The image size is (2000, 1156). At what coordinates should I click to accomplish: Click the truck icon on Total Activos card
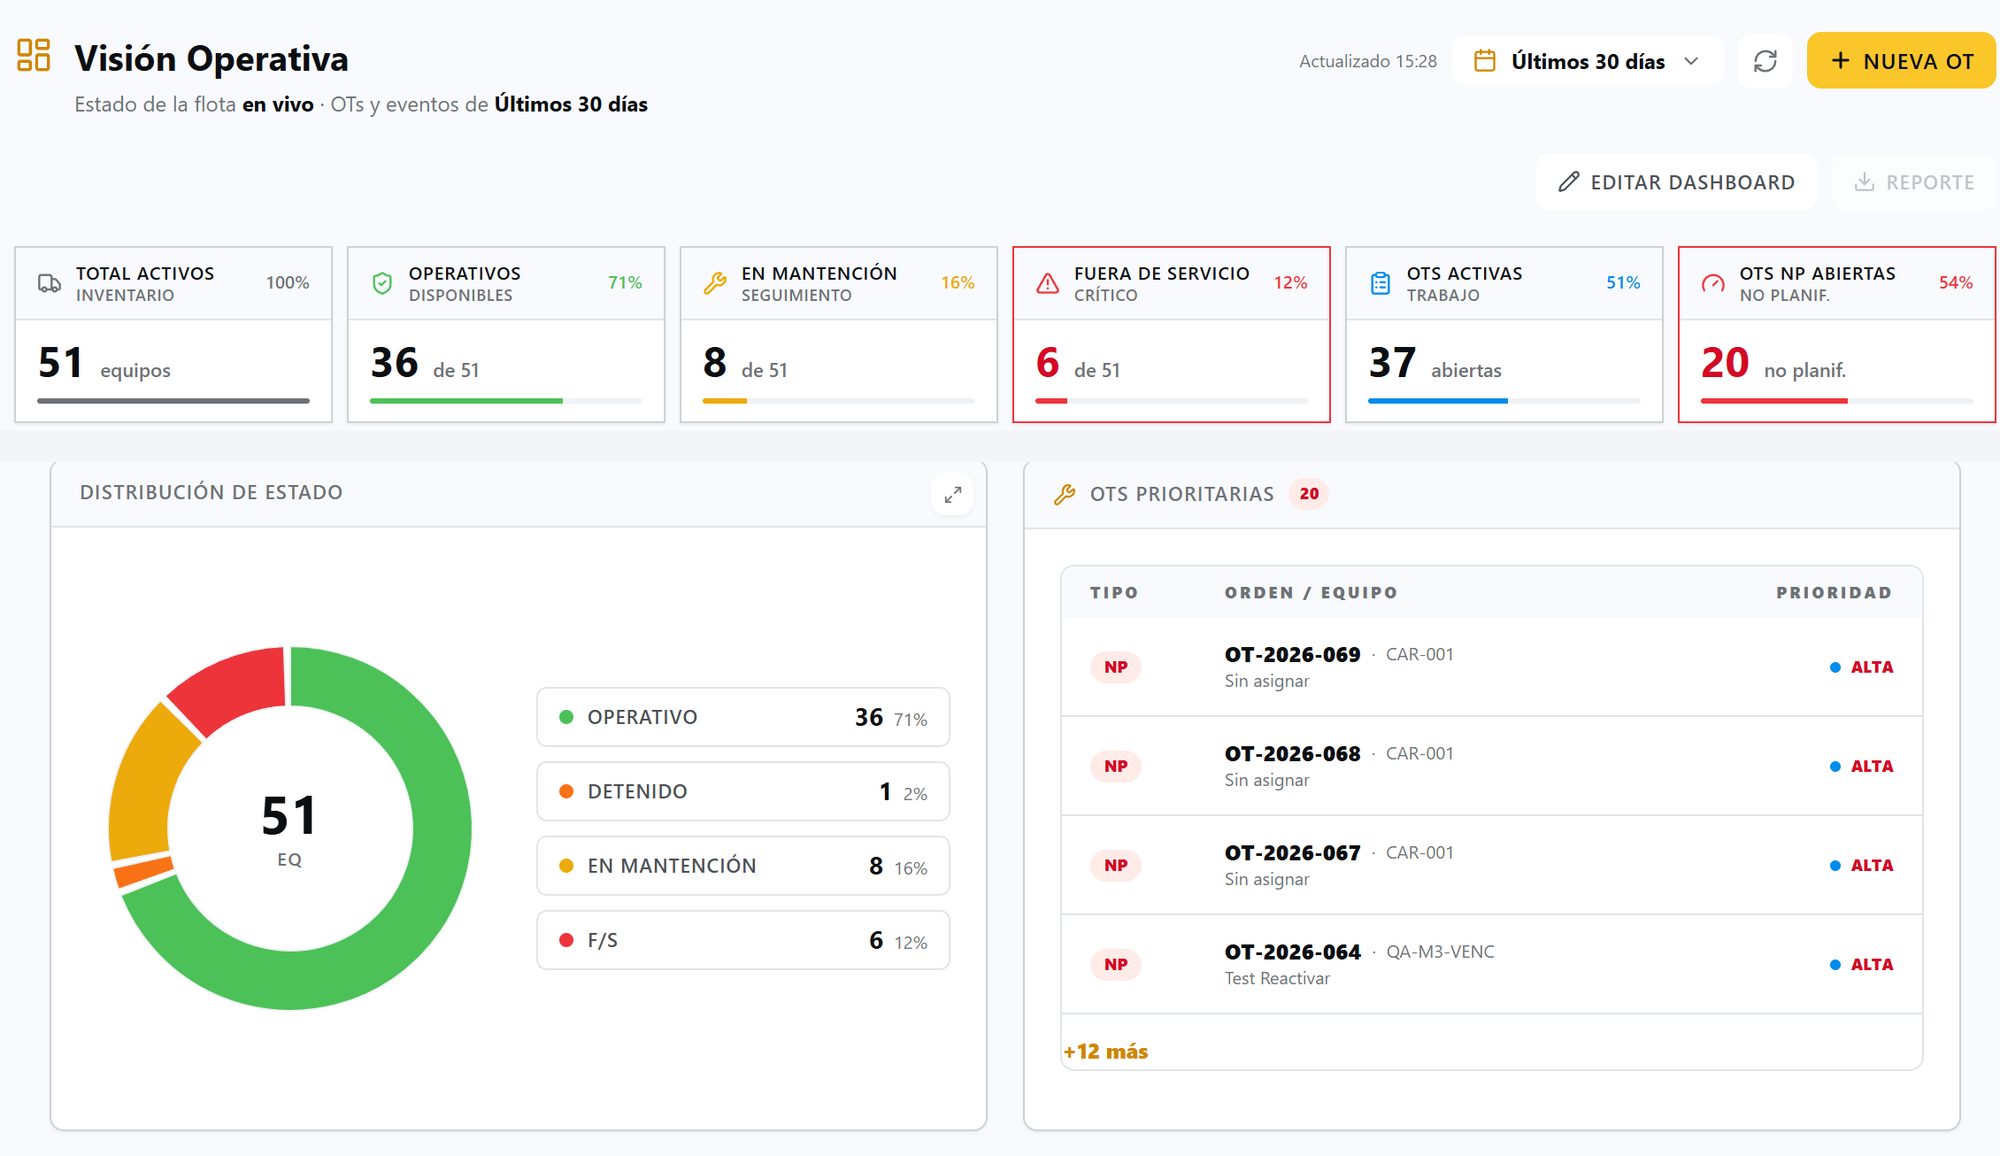coord(49,283)
